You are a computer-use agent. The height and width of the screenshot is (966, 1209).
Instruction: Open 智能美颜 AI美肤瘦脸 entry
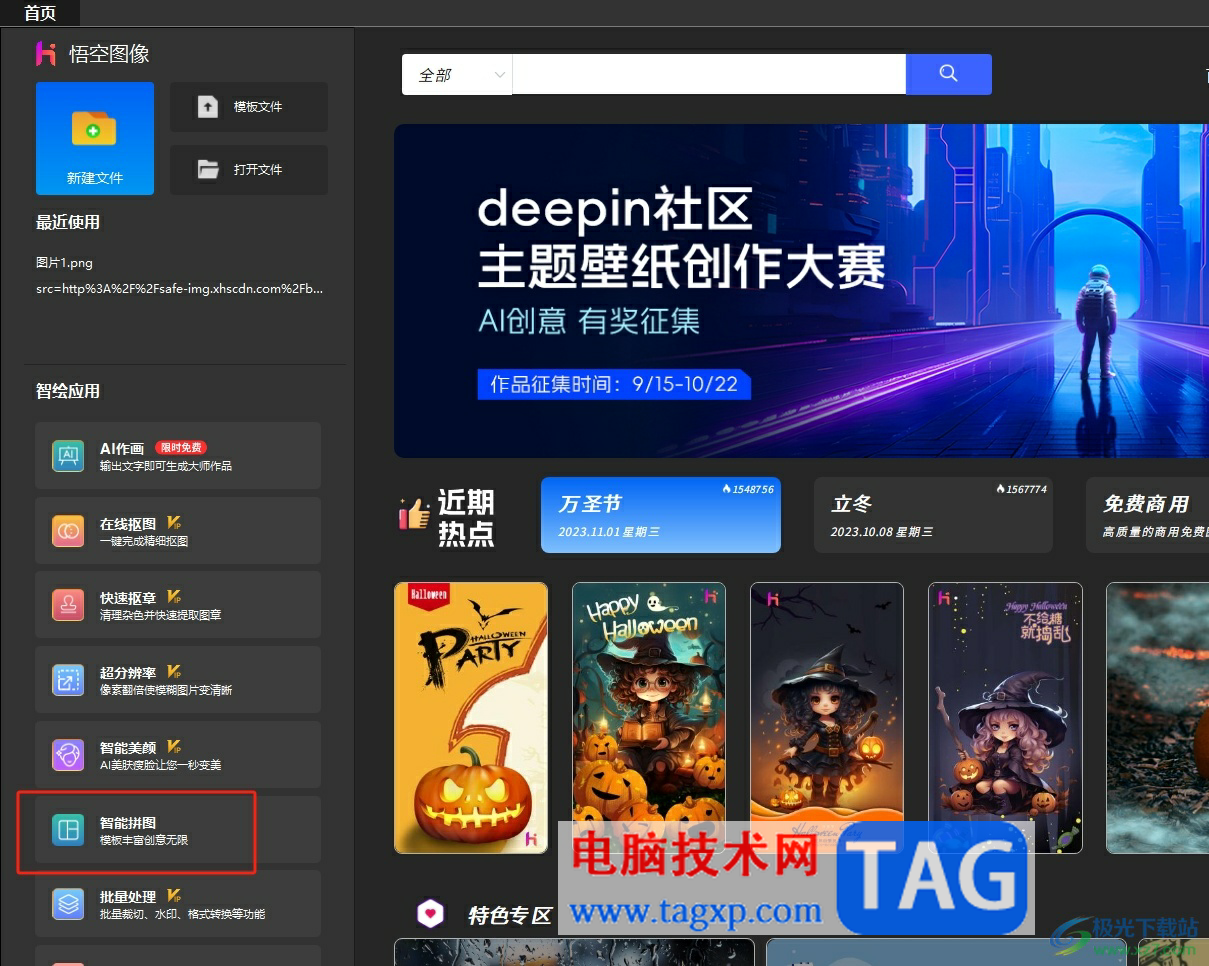(x=178, y=755)
